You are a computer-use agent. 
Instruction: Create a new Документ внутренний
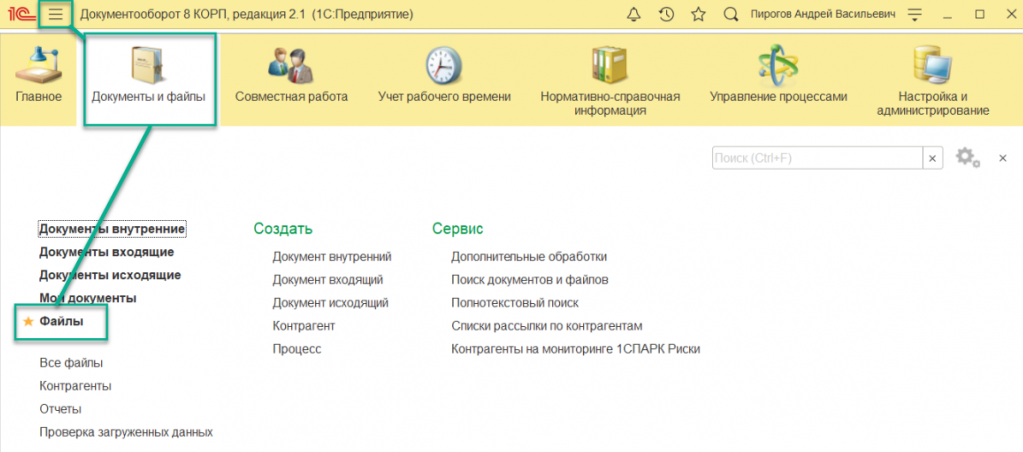332,257
